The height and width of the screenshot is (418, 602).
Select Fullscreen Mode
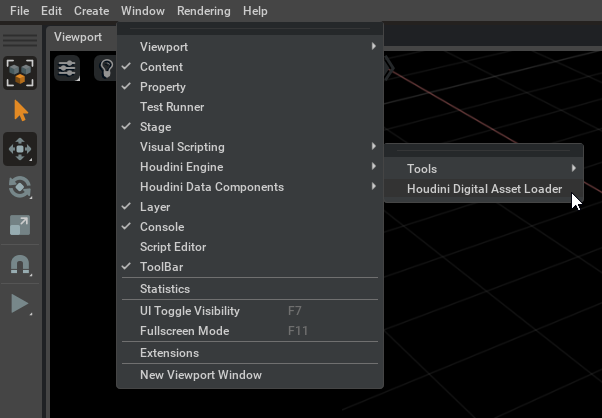(x=250, y=330)
